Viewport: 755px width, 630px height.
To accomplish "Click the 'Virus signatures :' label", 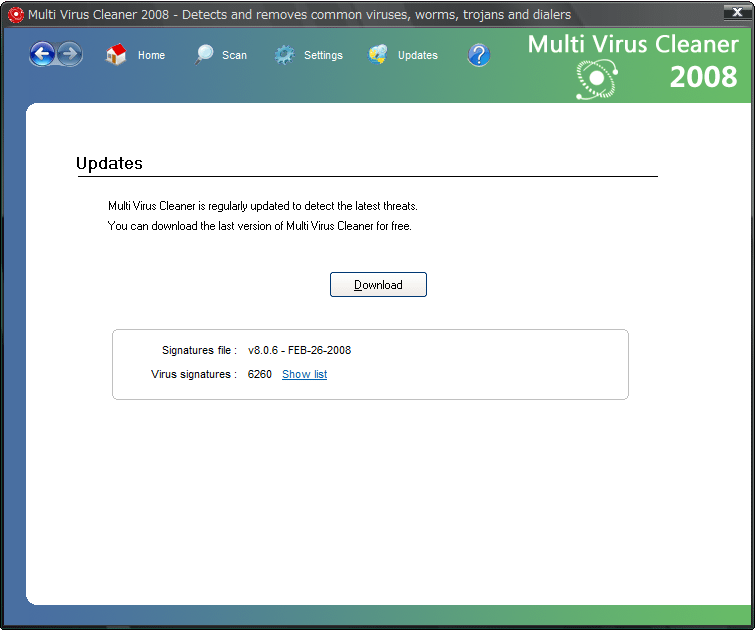I will pyautogui.click(x=194, y=374).
